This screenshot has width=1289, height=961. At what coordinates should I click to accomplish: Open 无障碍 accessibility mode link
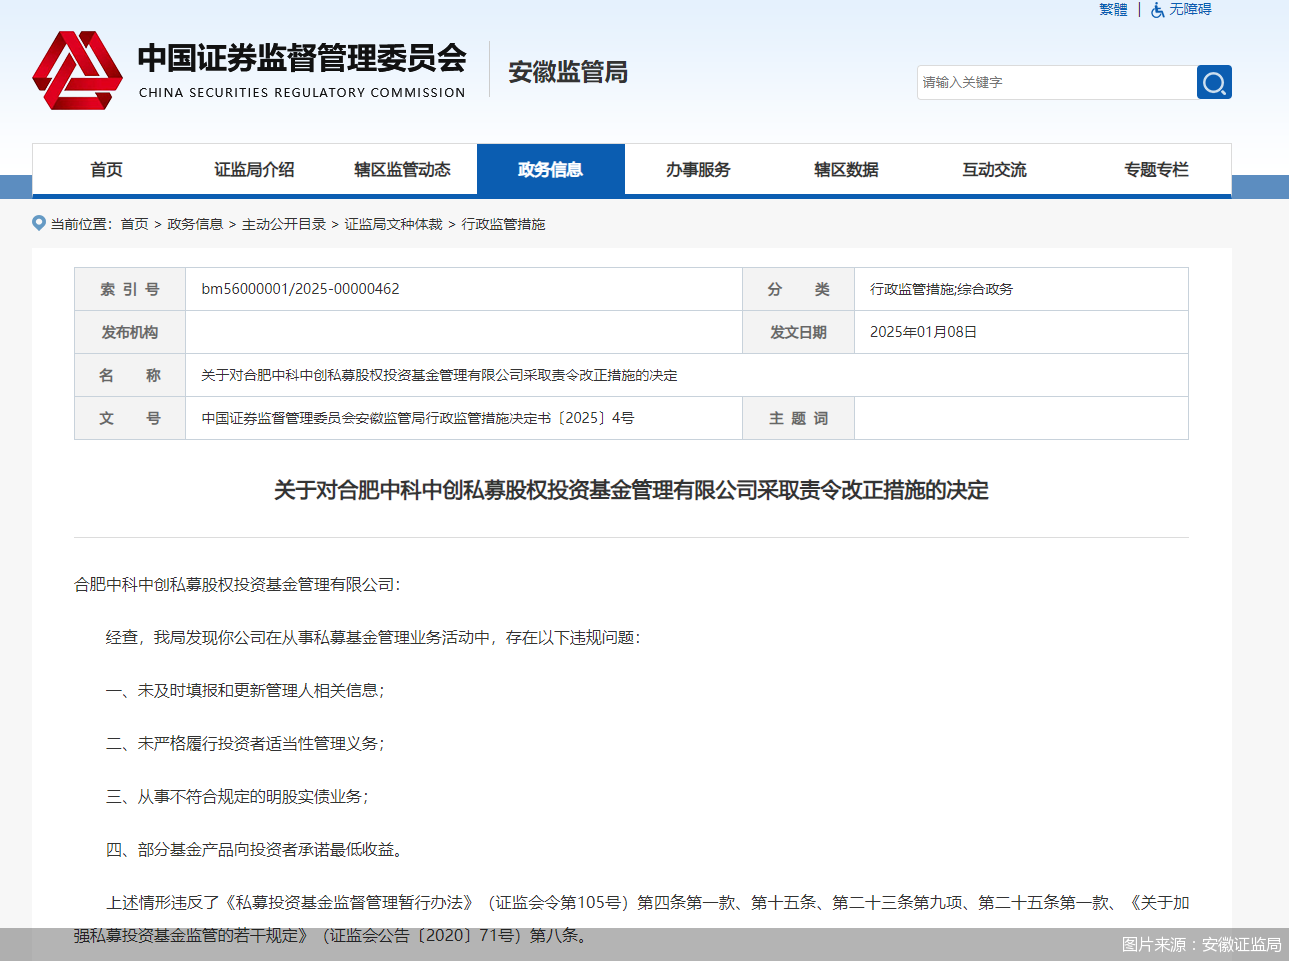point(1190,10)
